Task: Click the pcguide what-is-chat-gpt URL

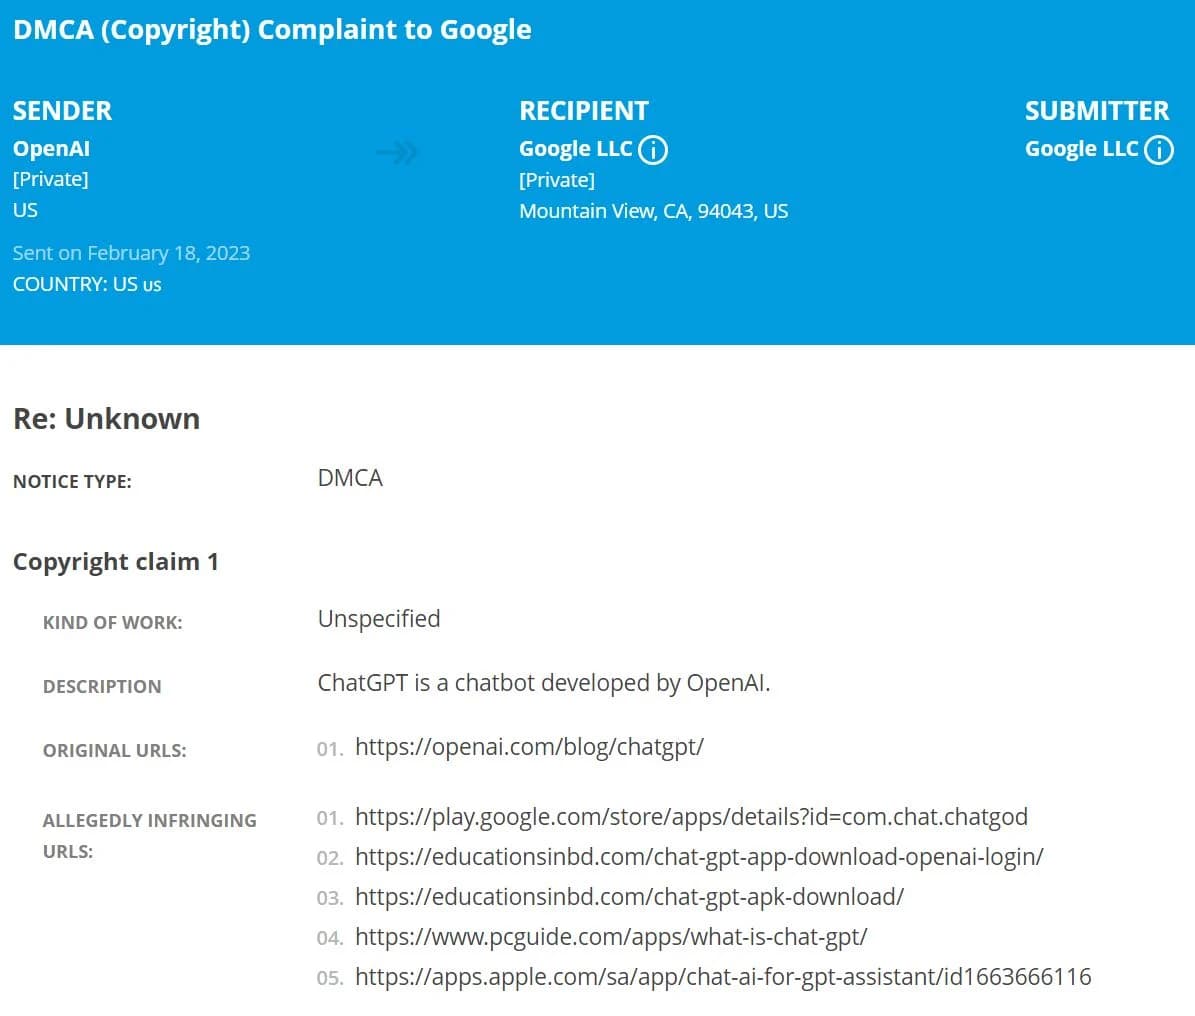Action: 611,937
